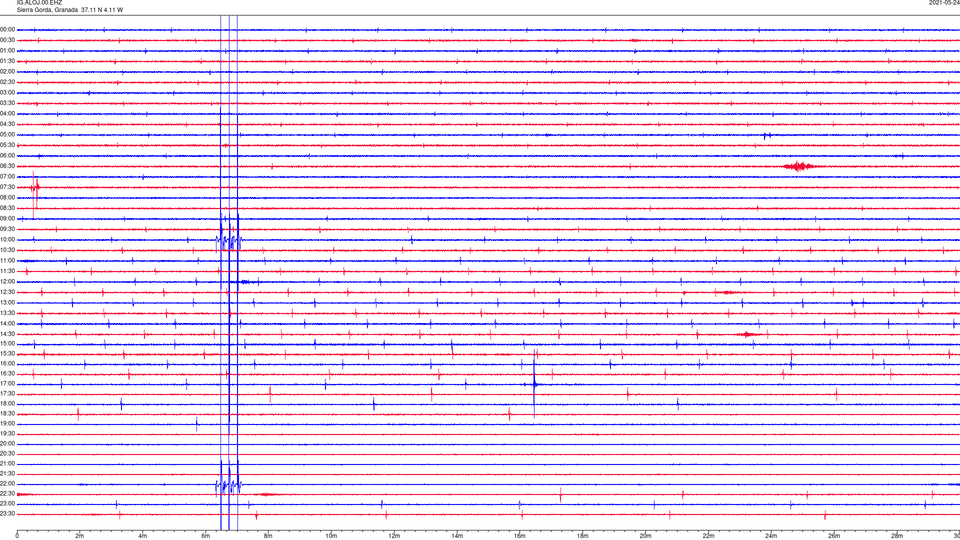Image resolution: width=960 pixels, height=540 pixels.
Task: Click the '15:00' time label
Action: tap(7, 344)
